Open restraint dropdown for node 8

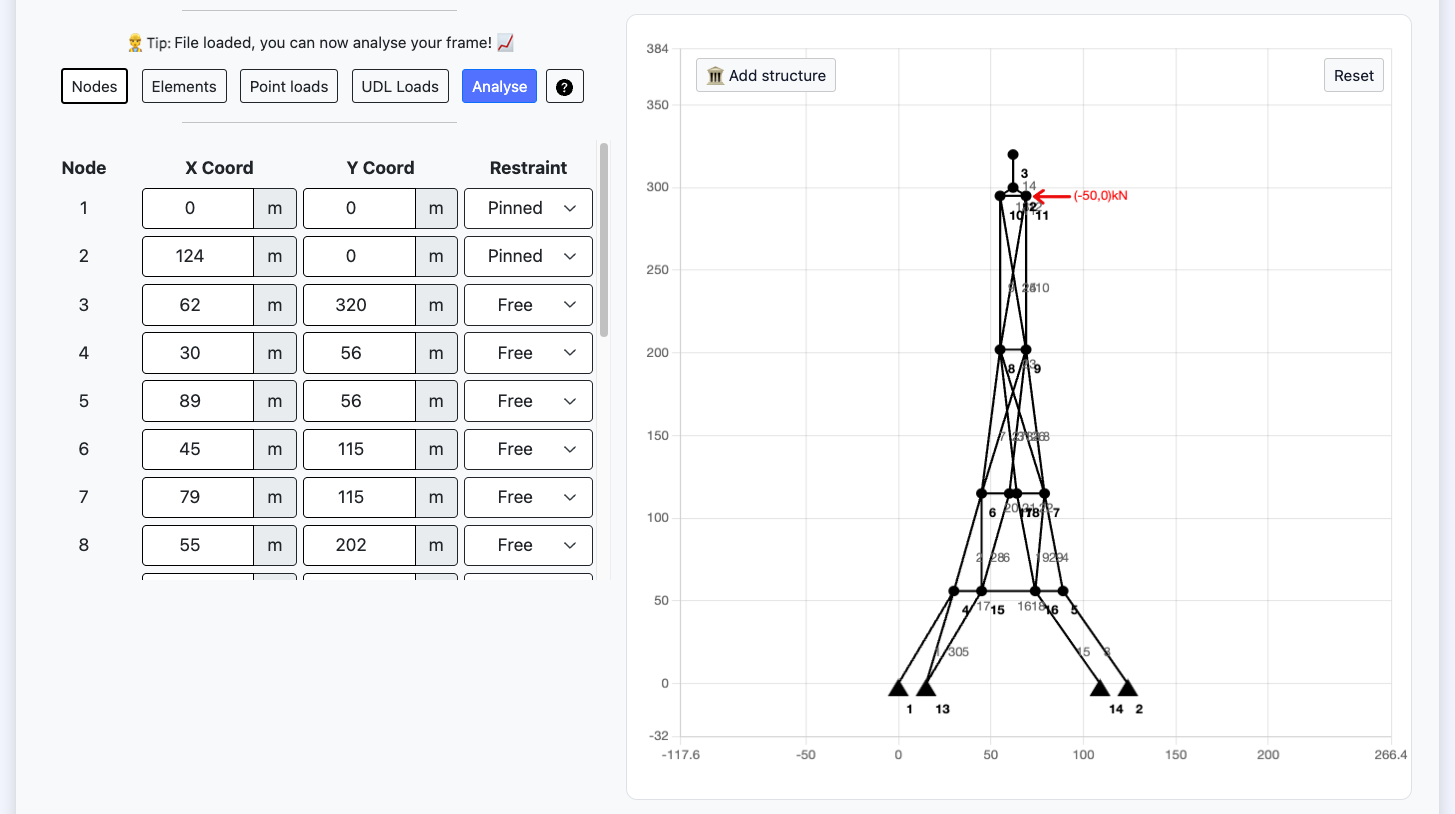click(528, 545)
